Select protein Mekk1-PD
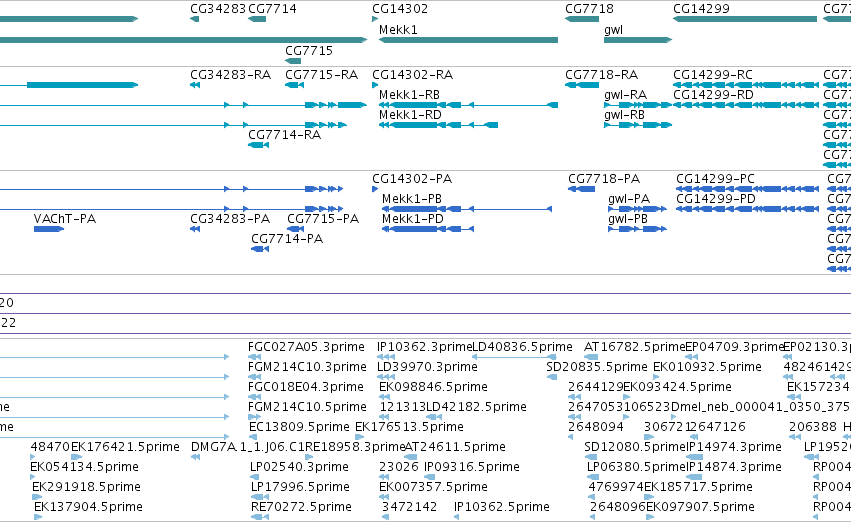The height and width of the screenshot is (522, 851). tap(412, 219)
